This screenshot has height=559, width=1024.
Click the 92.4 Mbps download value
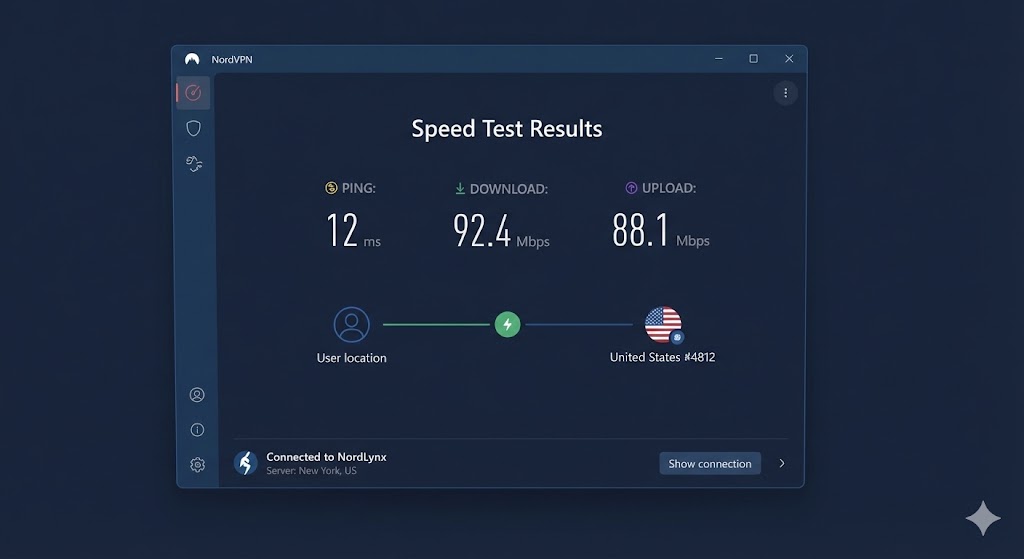501,231
